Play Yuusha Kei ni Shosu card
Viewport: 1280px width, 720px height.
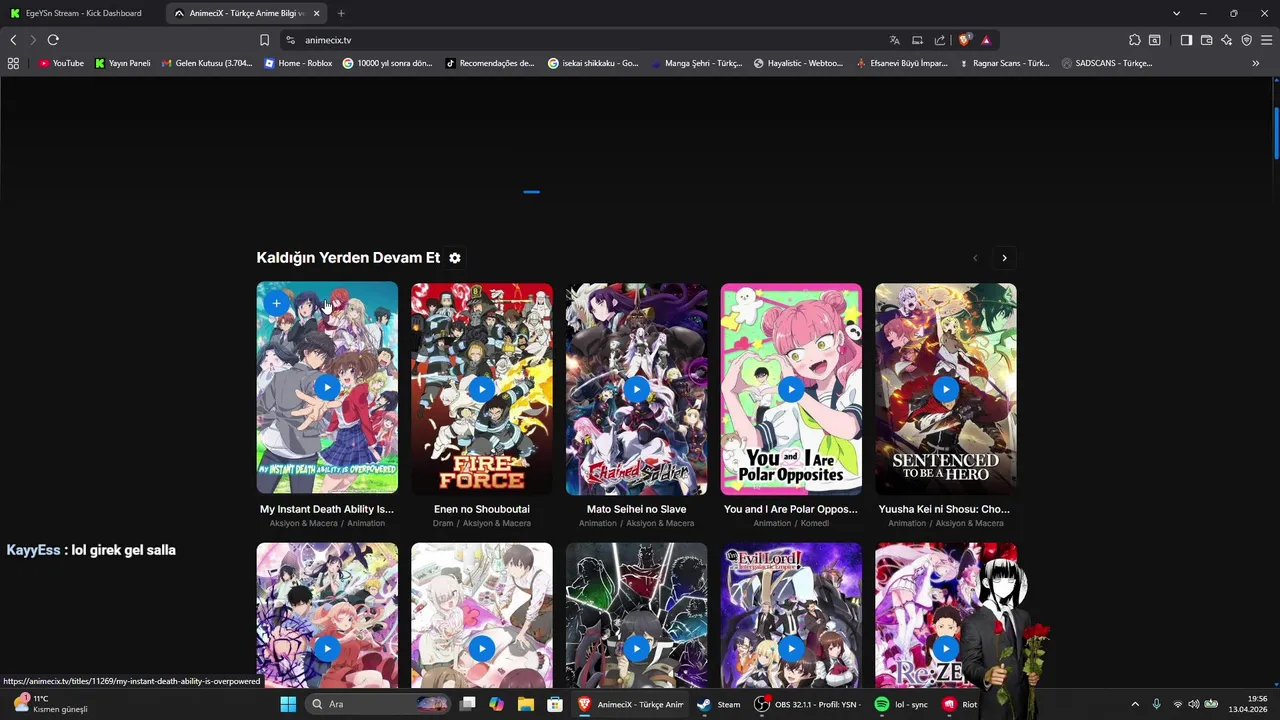pyautogui.click(x=946, y=388)
